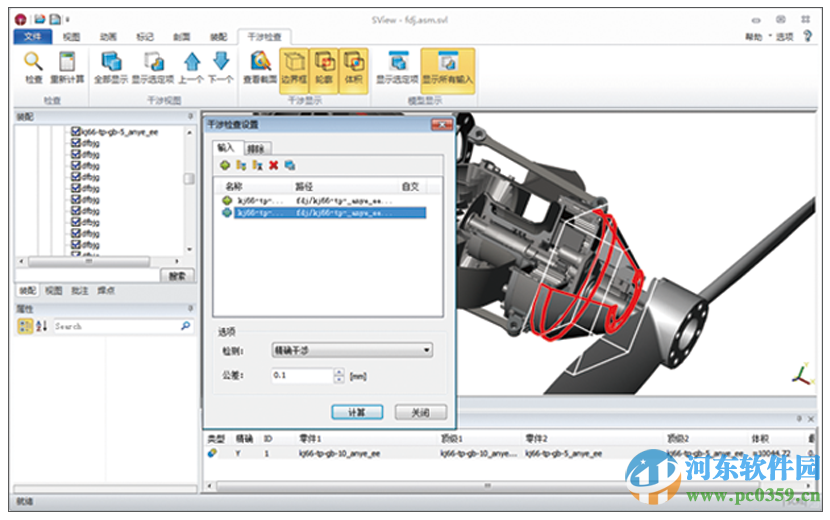Viewport: 830px width, 520px height.
Task: Click the 公差 spinner up arrow
Action: click(x=339, y=372)
